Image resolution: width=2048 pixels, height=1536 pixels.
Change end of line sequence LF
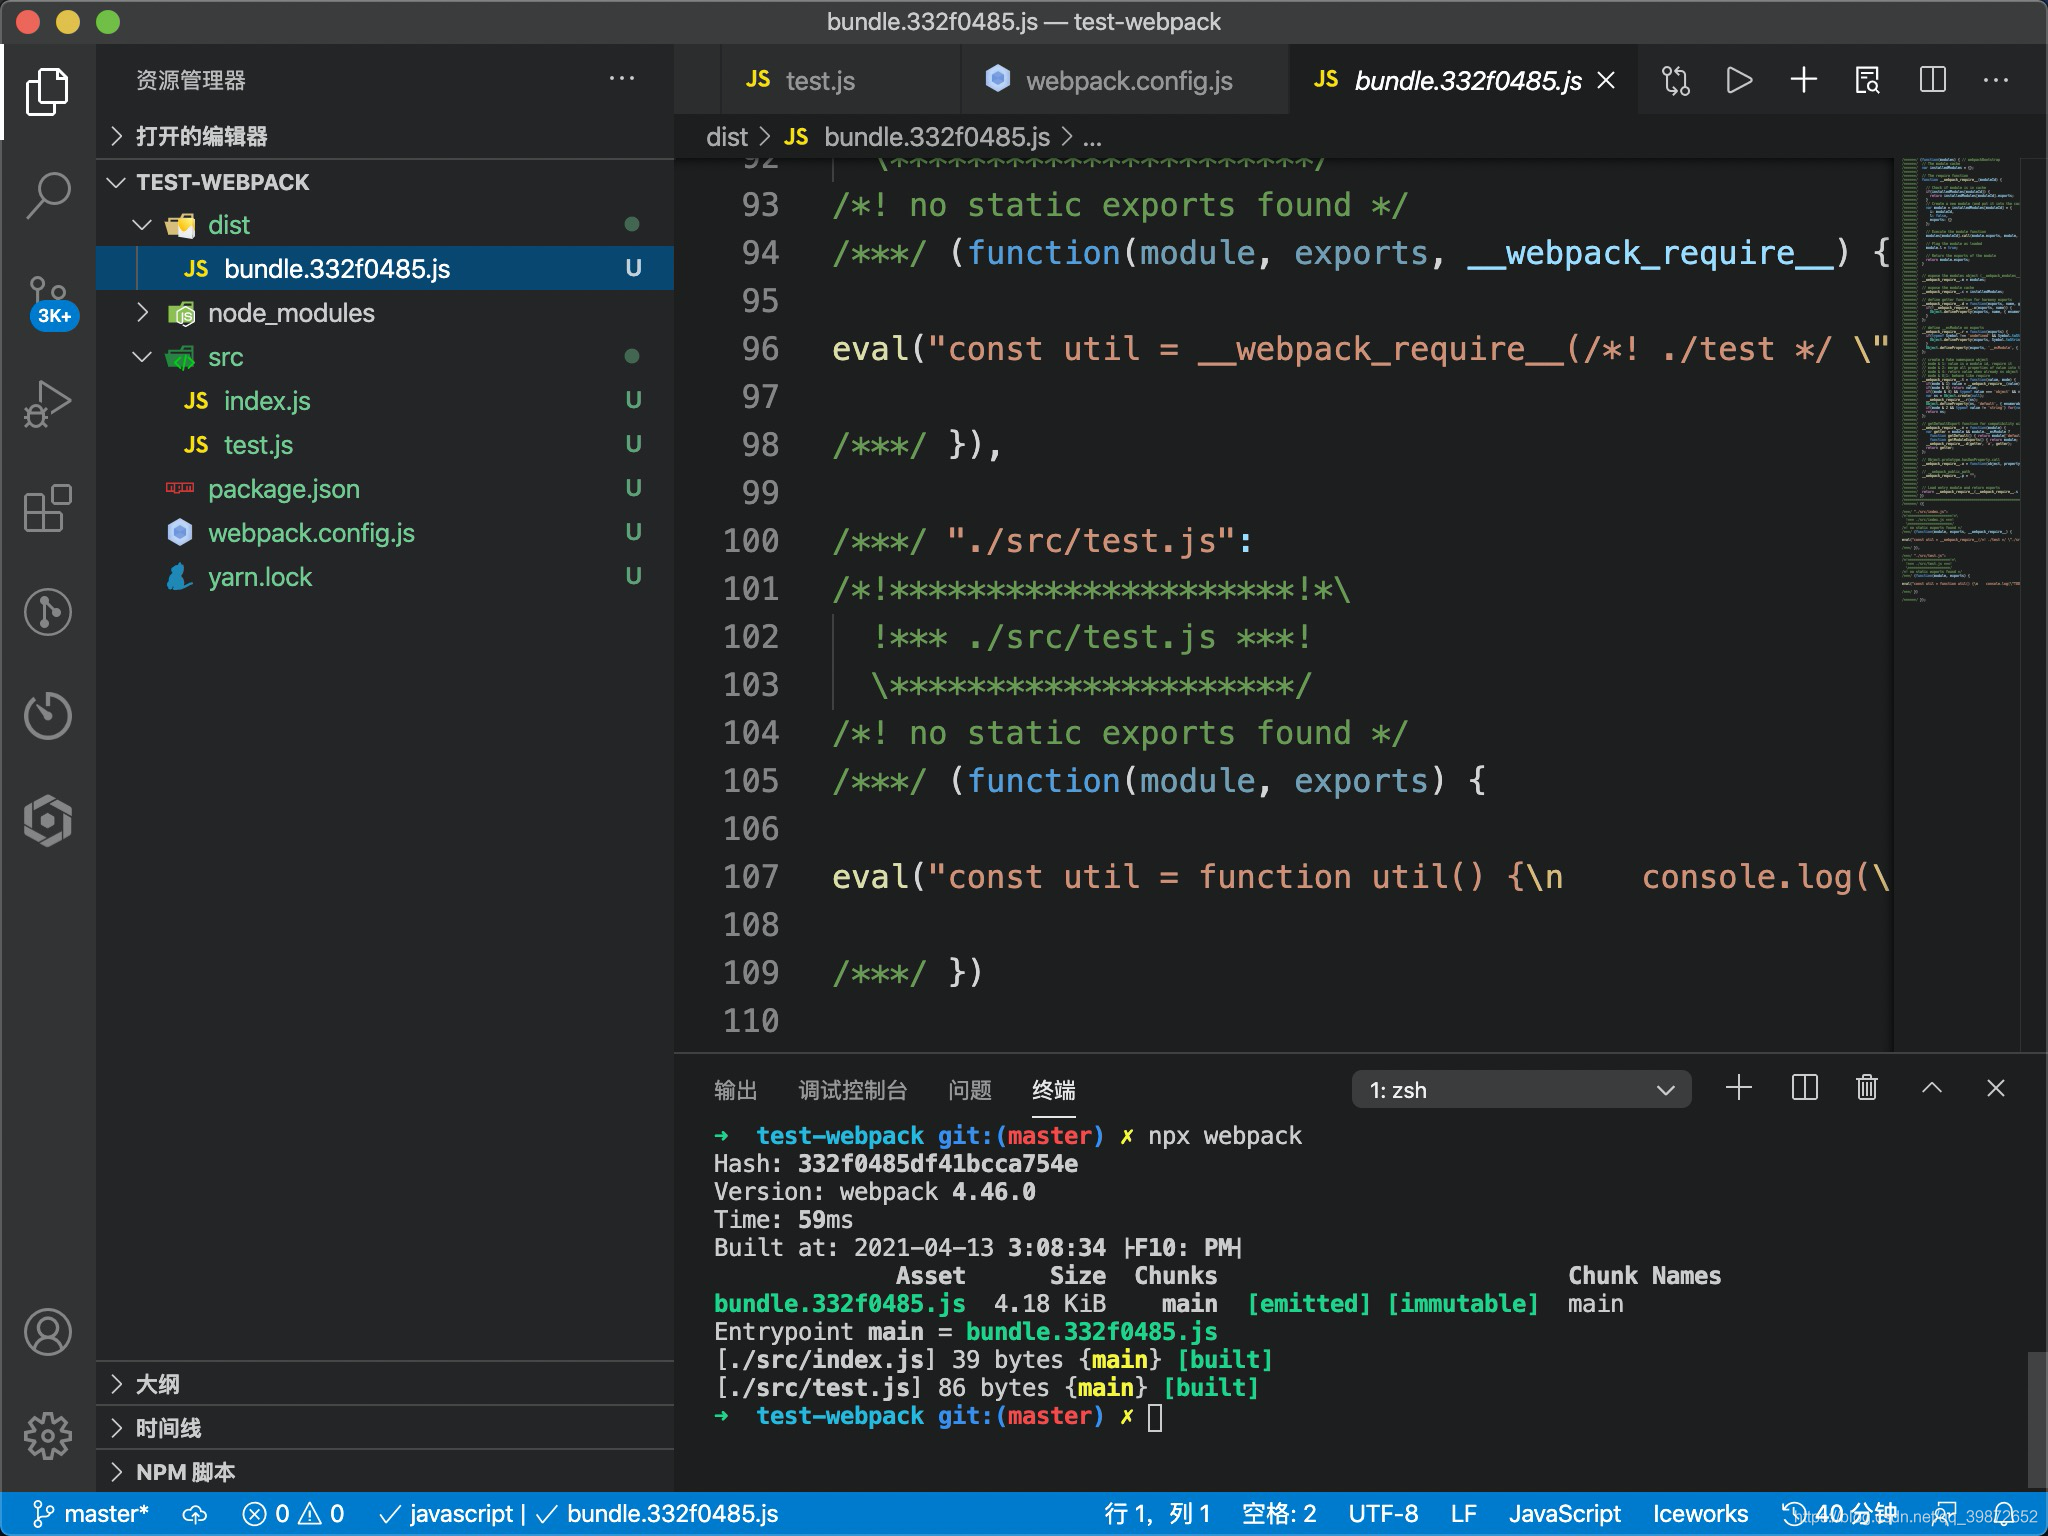(x=1463, y=1514)
